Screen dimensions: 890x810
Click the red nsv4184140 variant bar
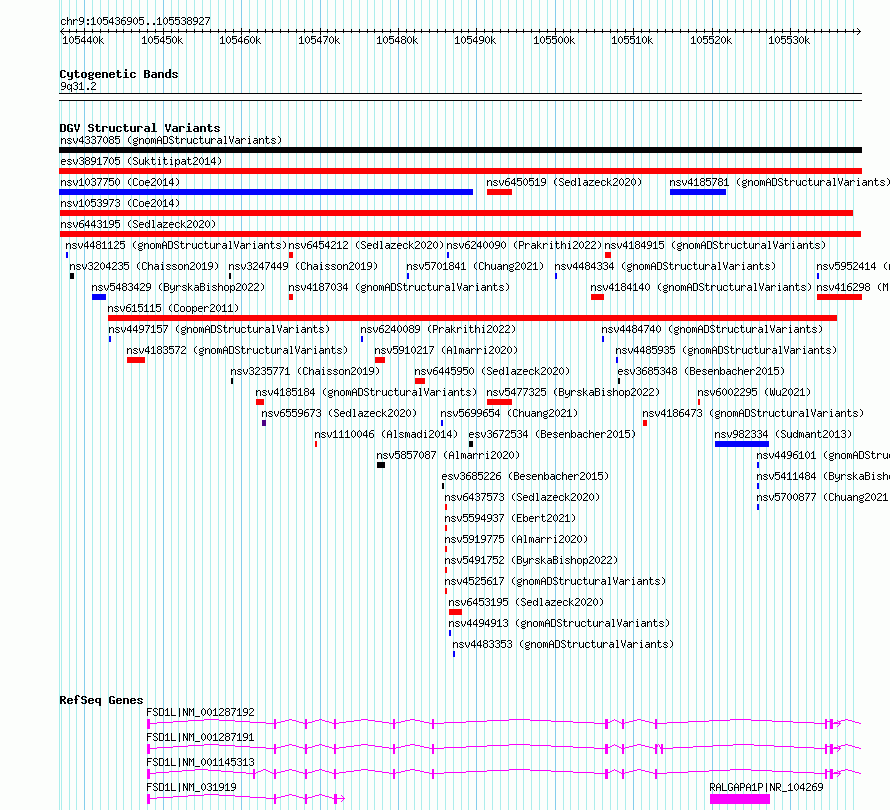pos(597,297)
